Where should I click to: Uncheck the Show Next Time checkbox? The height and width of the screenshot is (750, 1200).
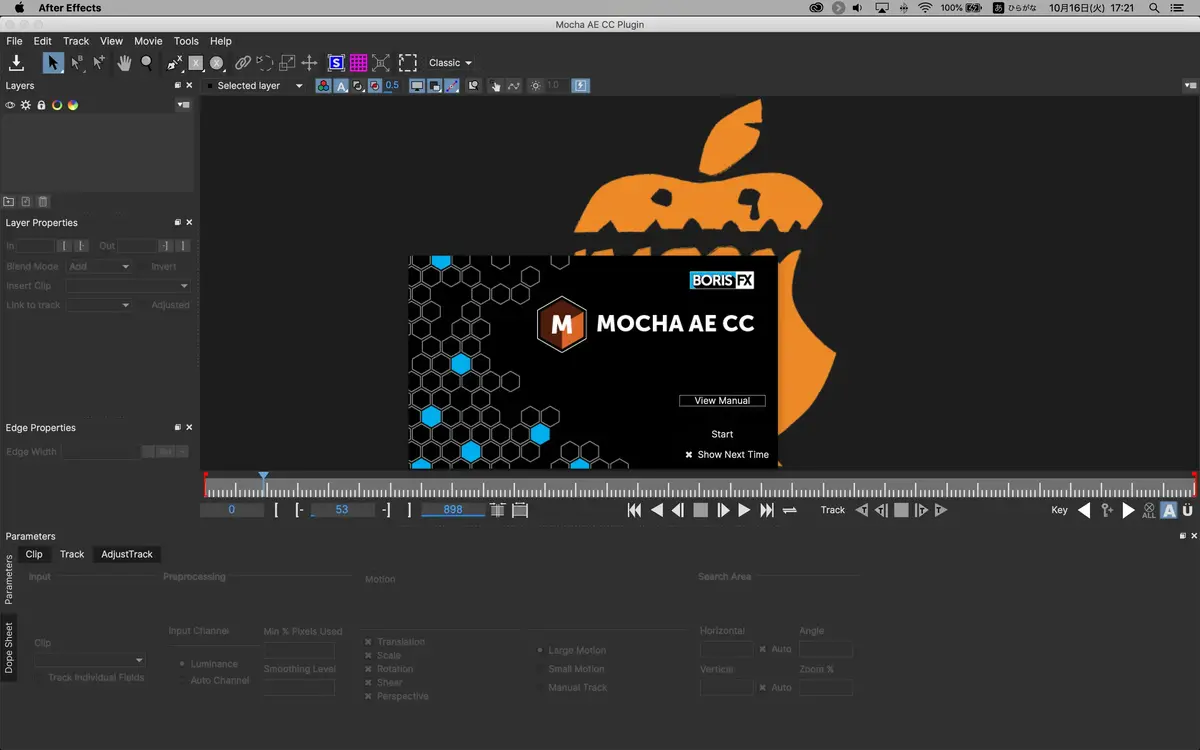[689, 455]
